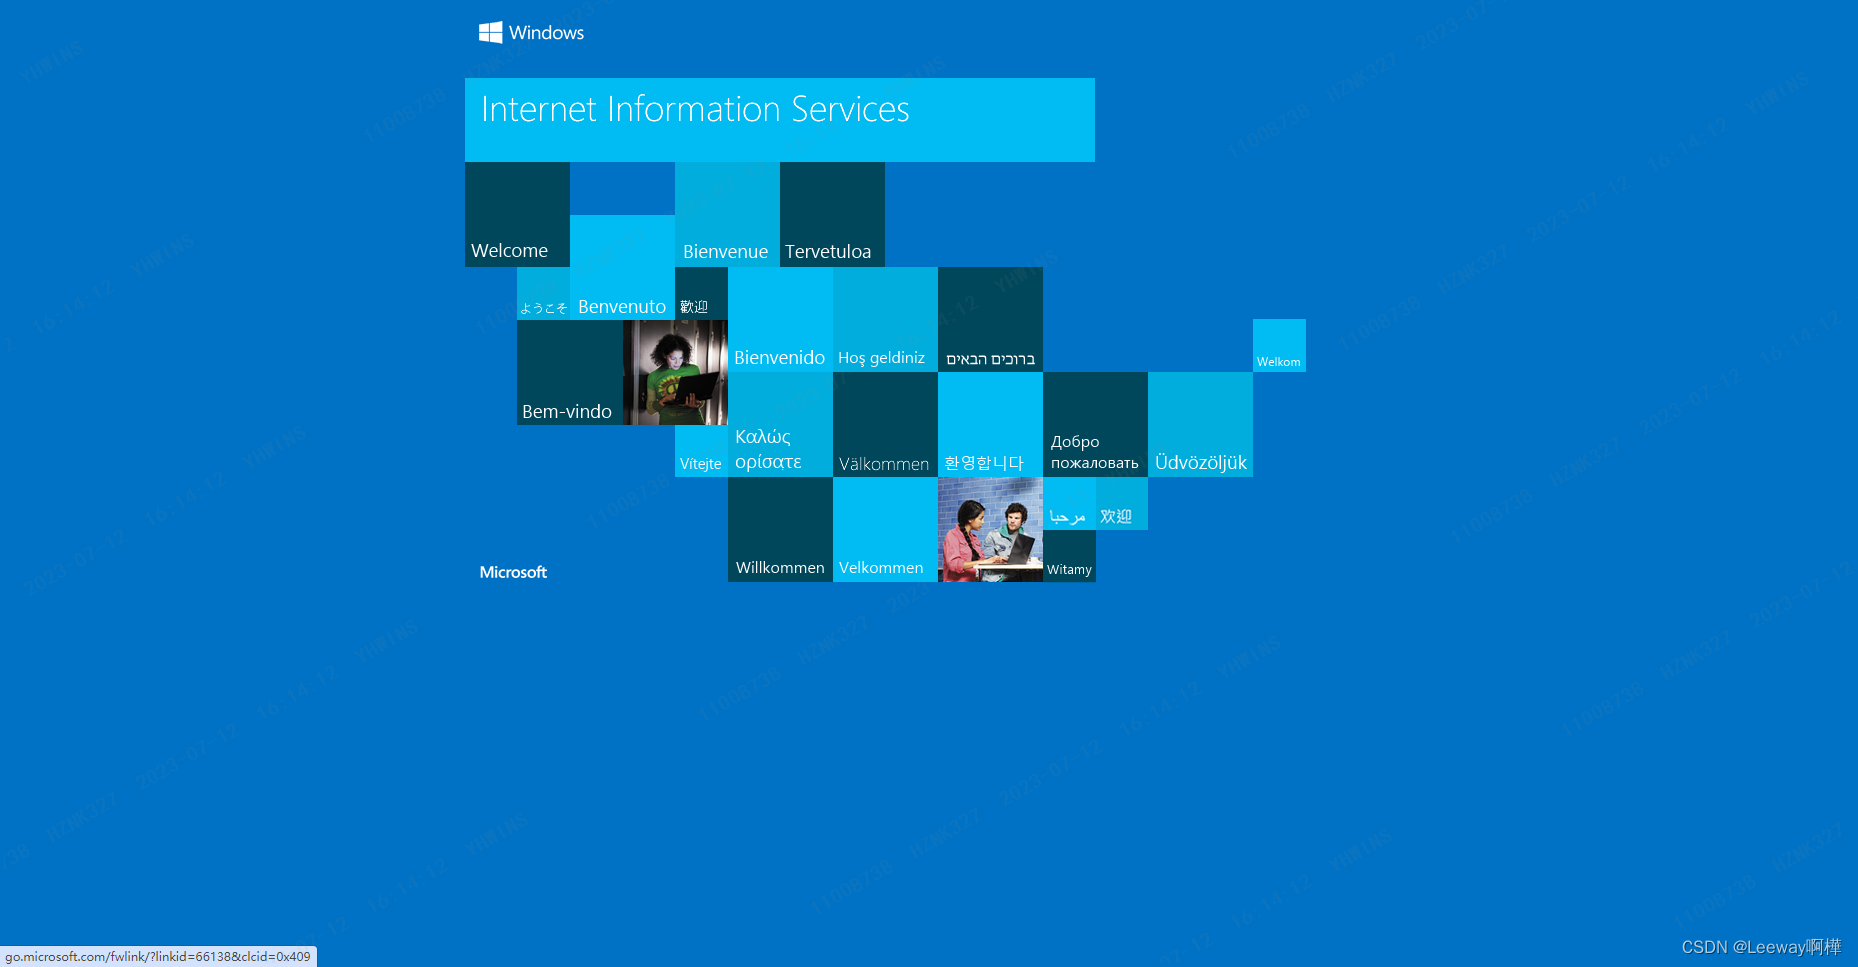Open the Benvenuto tile
The height and width of the screenshot is (967, 1858).
tap(622, 267)
